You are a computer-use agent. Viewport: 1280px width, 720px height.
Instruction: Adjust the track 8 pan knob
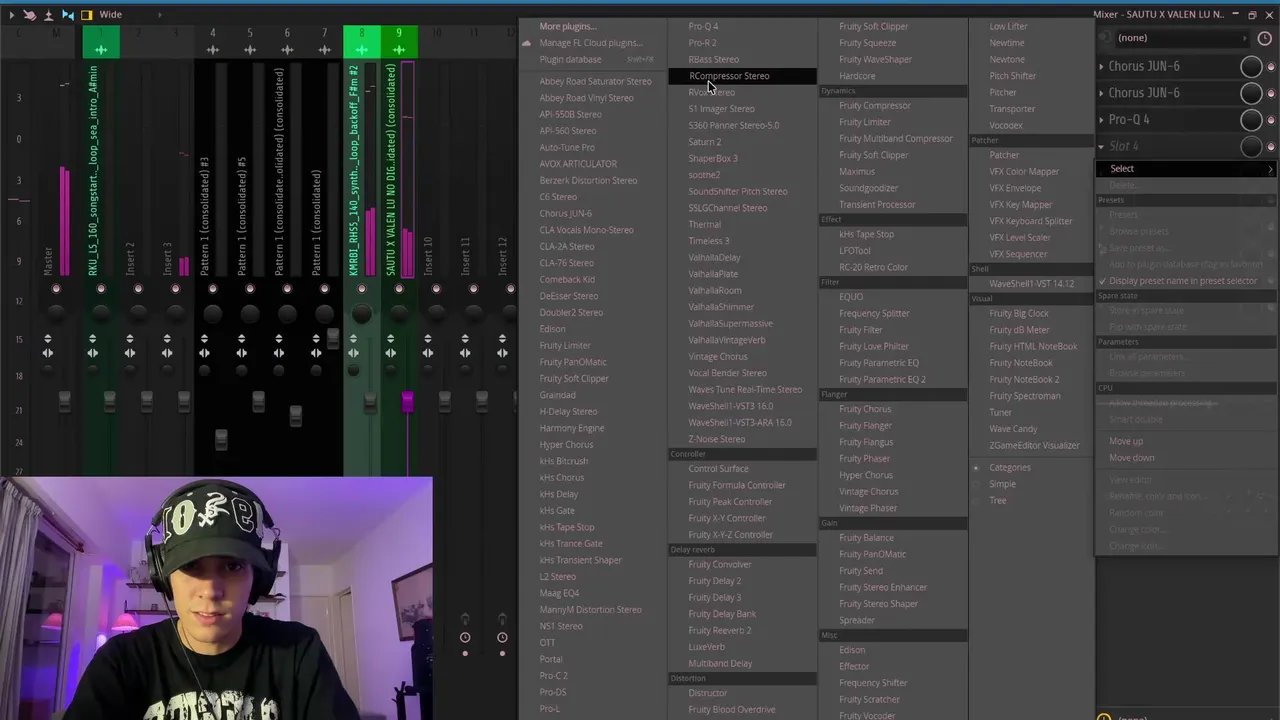(361, 314)
